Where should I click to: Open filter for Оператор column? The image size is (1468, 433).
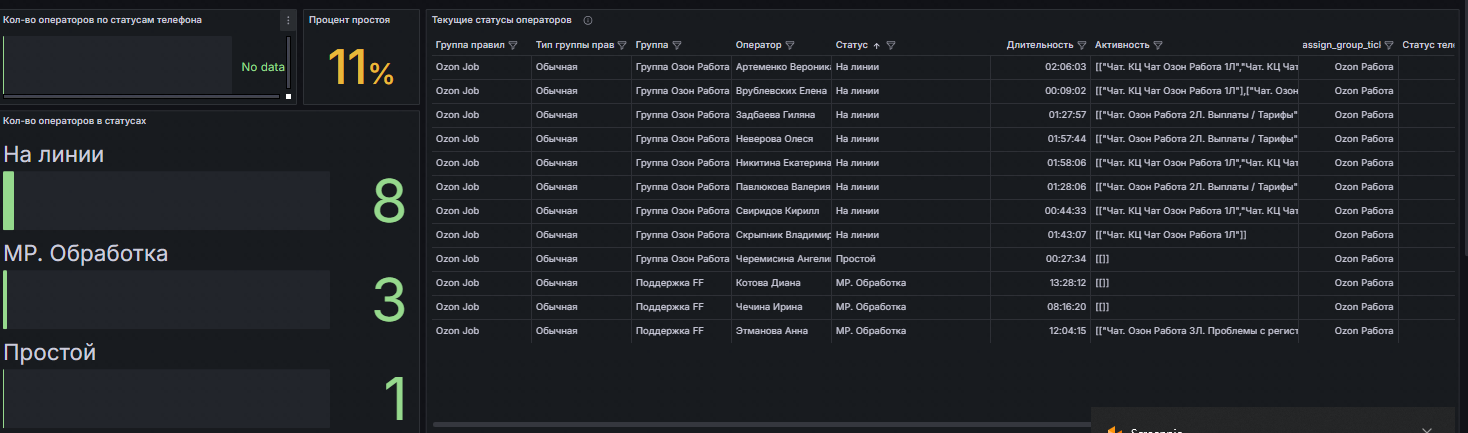(790, 45)
